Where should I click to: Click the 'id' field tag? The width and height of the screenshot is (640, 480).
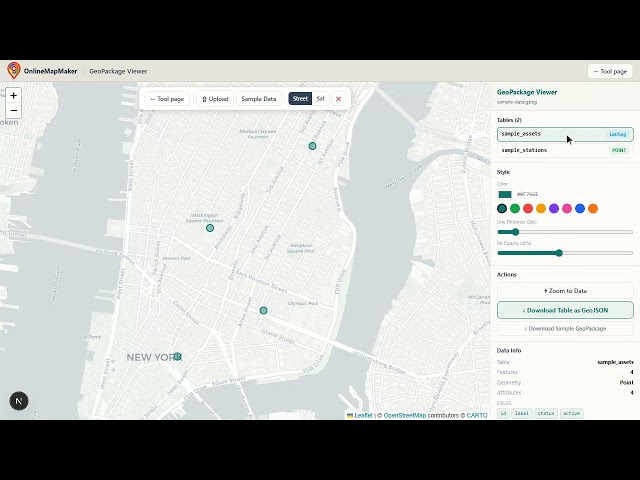[503, 413]
